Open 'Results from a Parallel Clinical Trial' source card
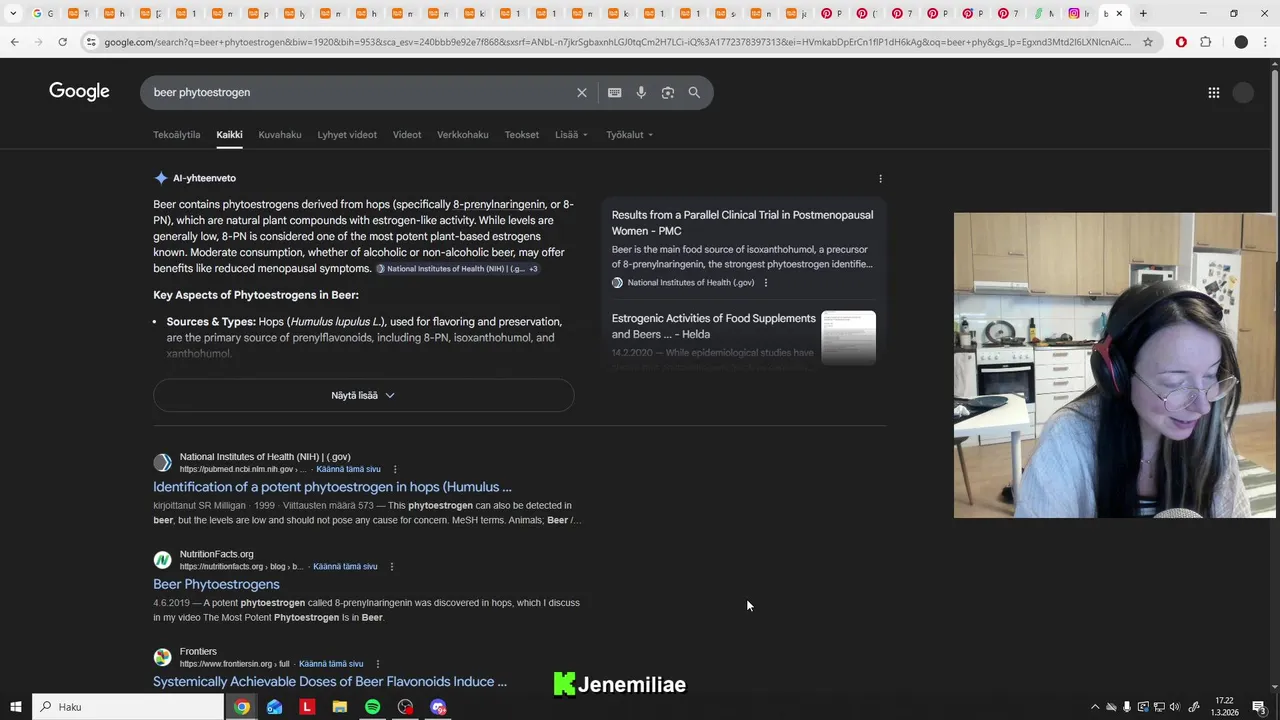Image resolution: width=1280 pixels, height=720 pixels. point(742,223)
